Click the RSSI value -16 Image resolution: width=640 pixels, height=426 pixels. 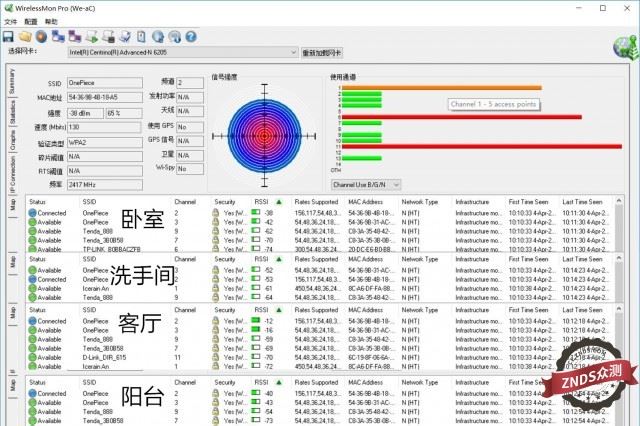(268, 330)
